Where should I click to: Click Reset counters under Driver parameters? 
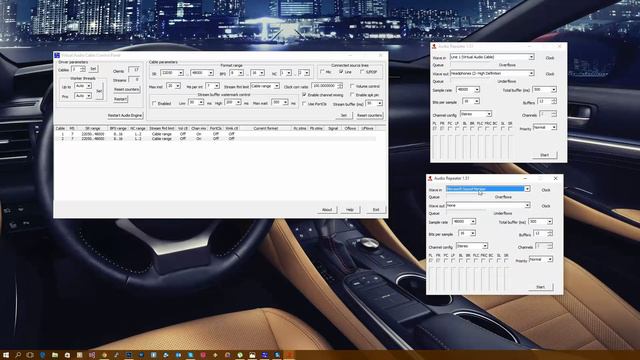click(126, 89)
